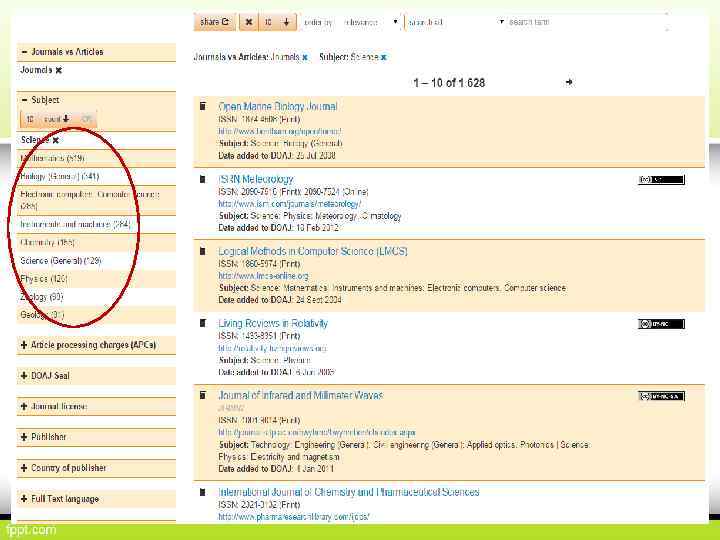Remove the Journals vs Articles: Journals filter chip
Image resolution: width=720 pixels, height=540 pixels.
point(305,57)
